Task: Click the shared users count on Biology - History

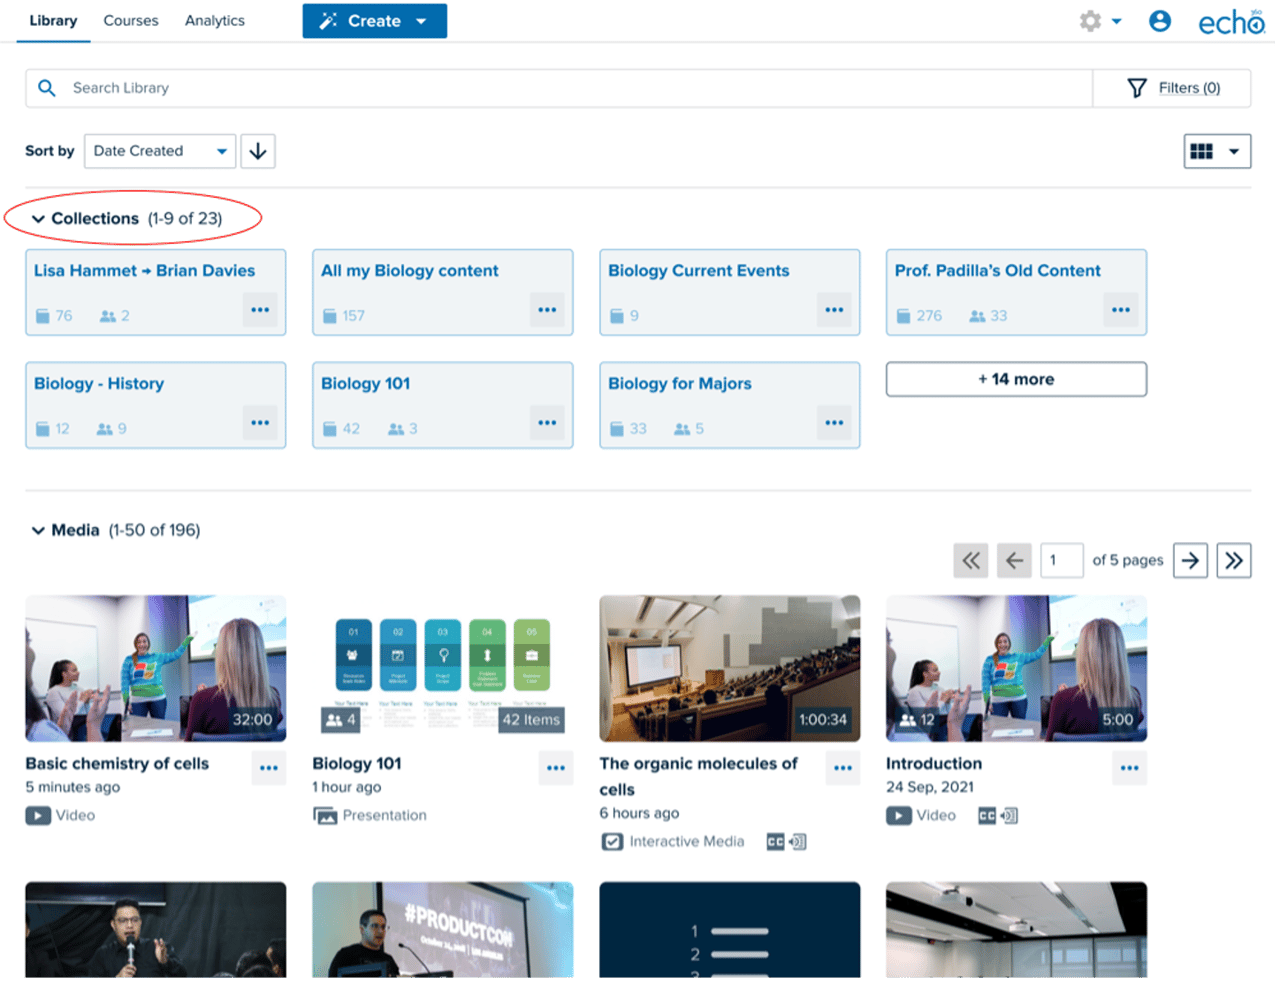Action: 112,429
